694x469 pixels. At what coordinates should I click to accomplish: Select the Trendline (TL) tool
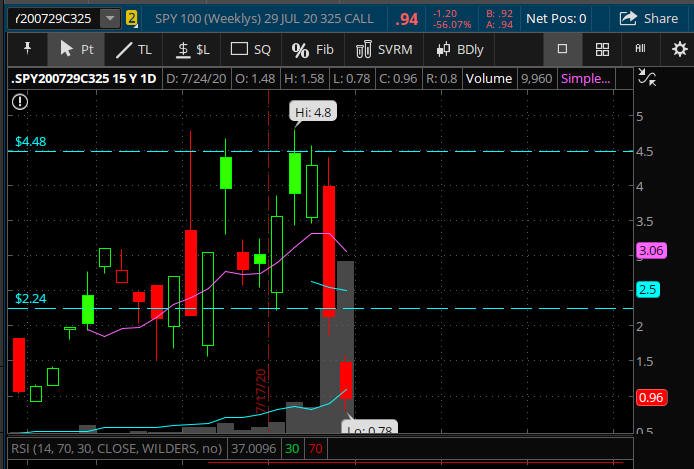133,49
